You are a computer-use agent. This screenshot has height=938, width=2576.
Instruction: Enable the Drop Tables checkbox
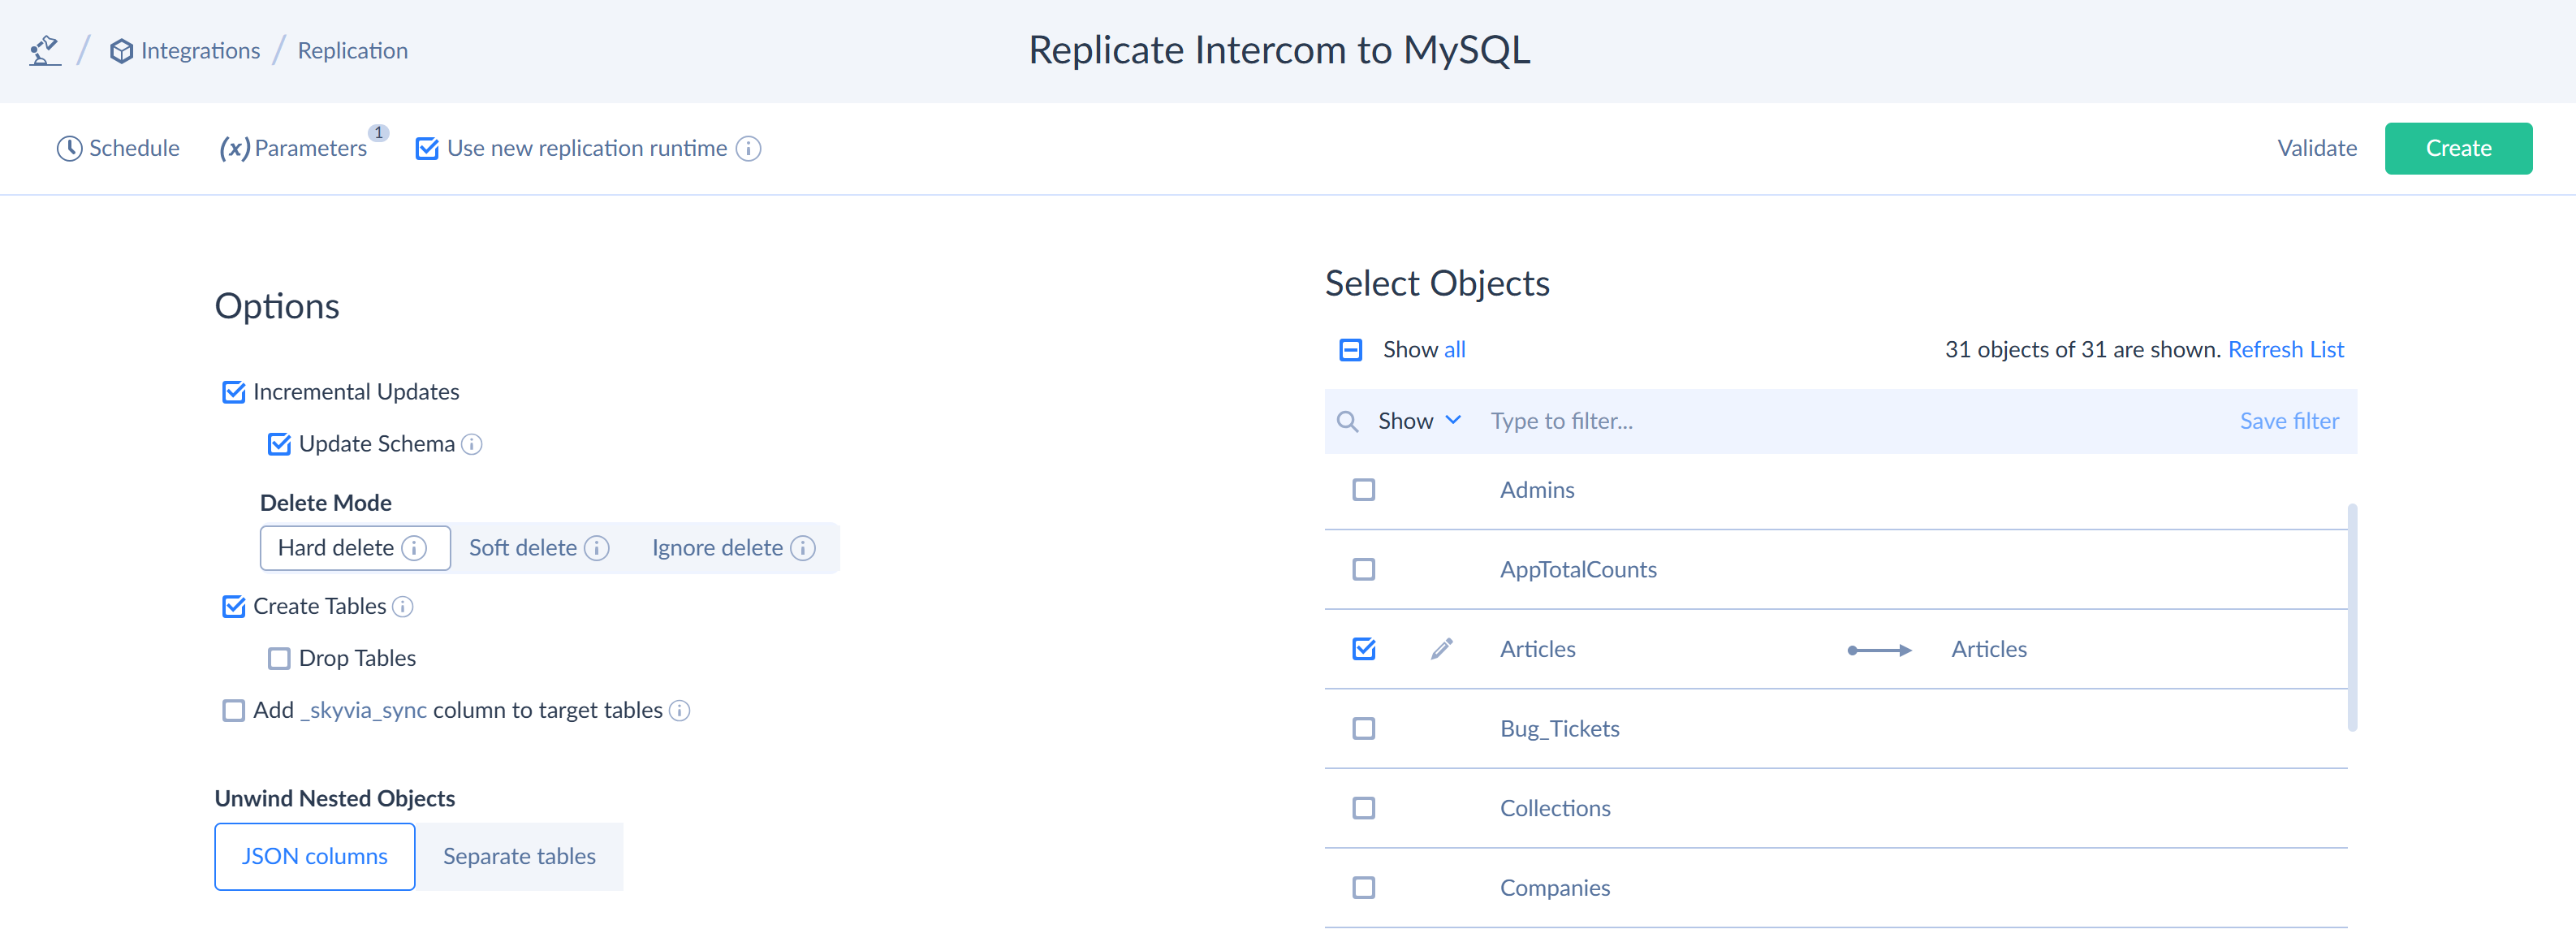279,658
